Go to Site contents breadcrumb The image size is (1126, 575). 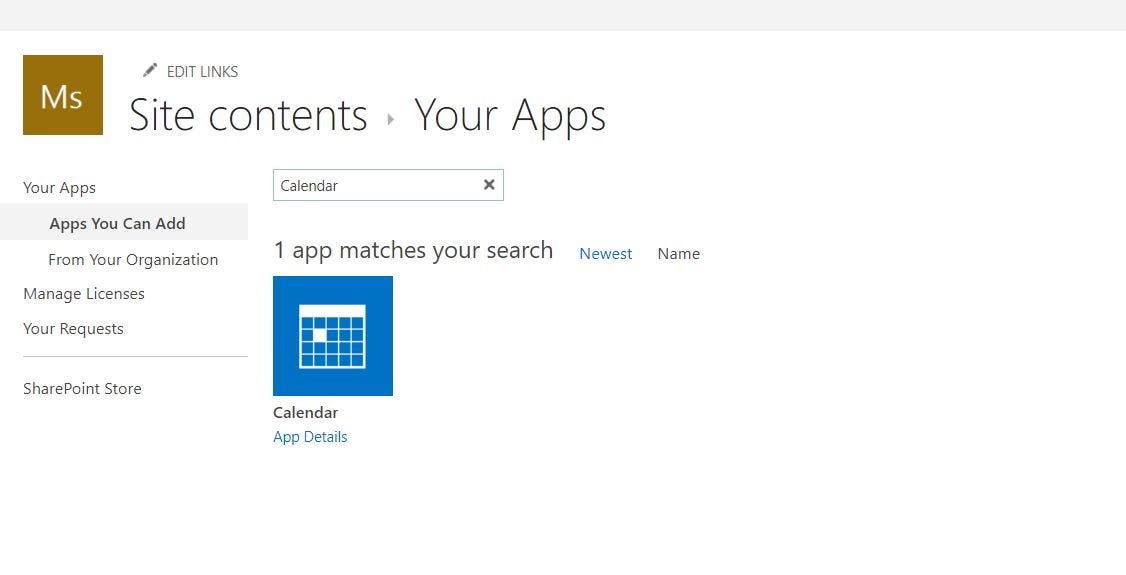(x=248, y=115)
